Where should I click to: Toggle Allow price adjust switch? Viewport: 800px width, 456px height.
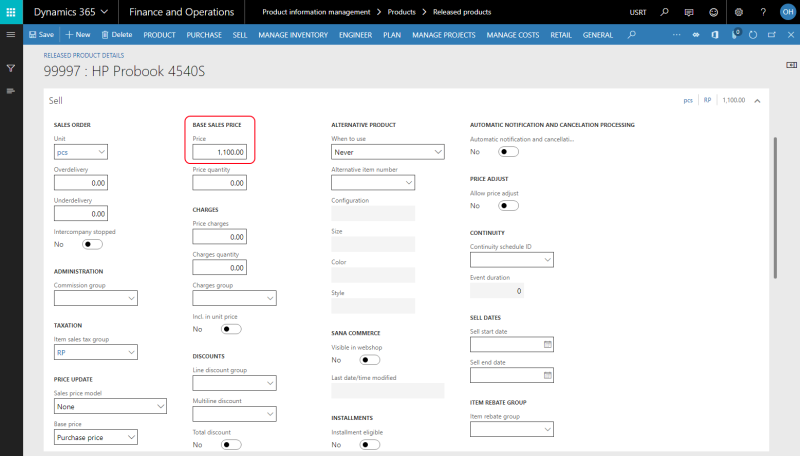point(508,206)
